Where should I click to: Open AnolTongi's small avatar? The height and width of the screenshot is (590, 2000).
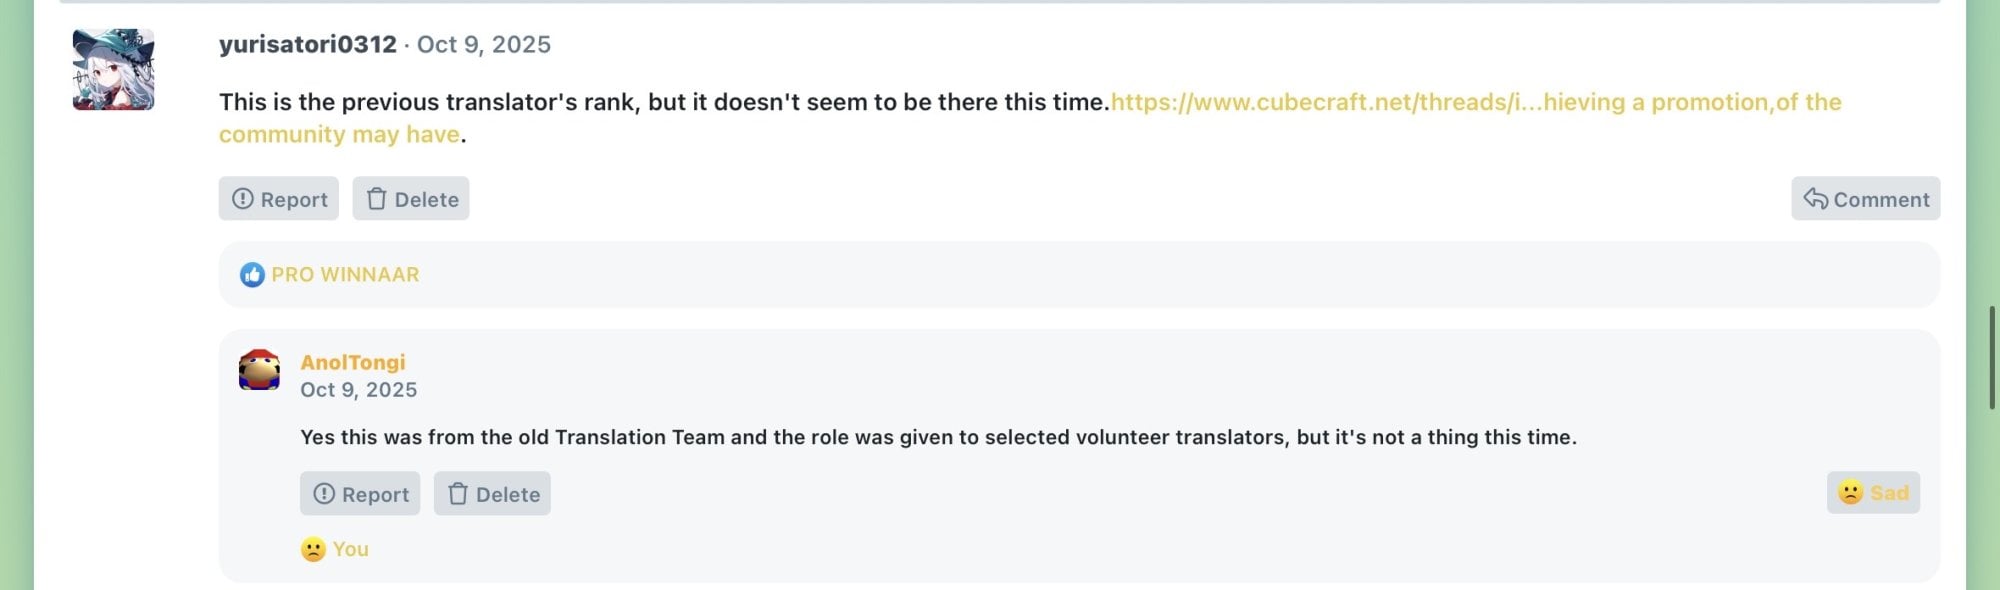(259, 369)
